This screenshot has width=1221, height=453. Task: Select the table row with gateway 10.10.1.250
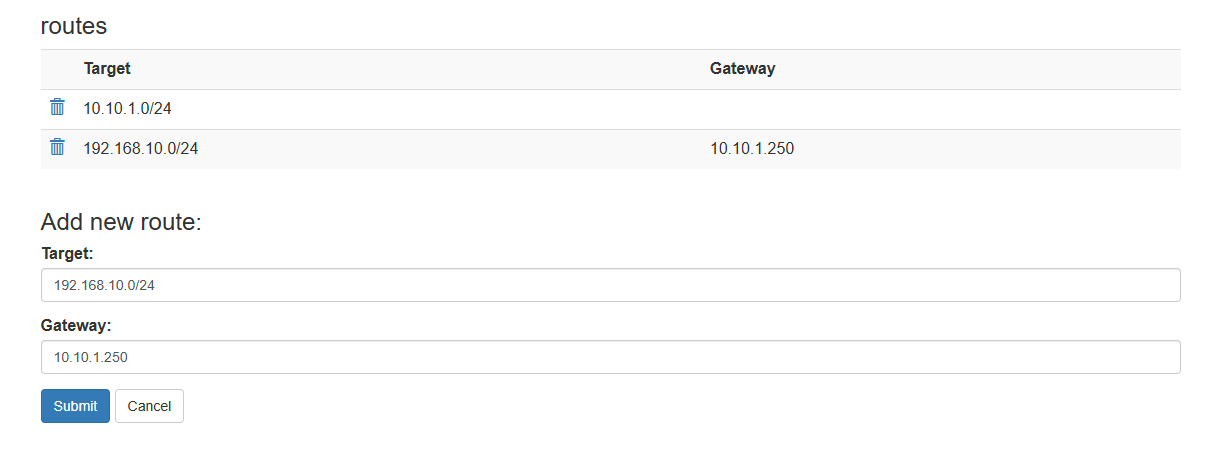tap(611, 149)
